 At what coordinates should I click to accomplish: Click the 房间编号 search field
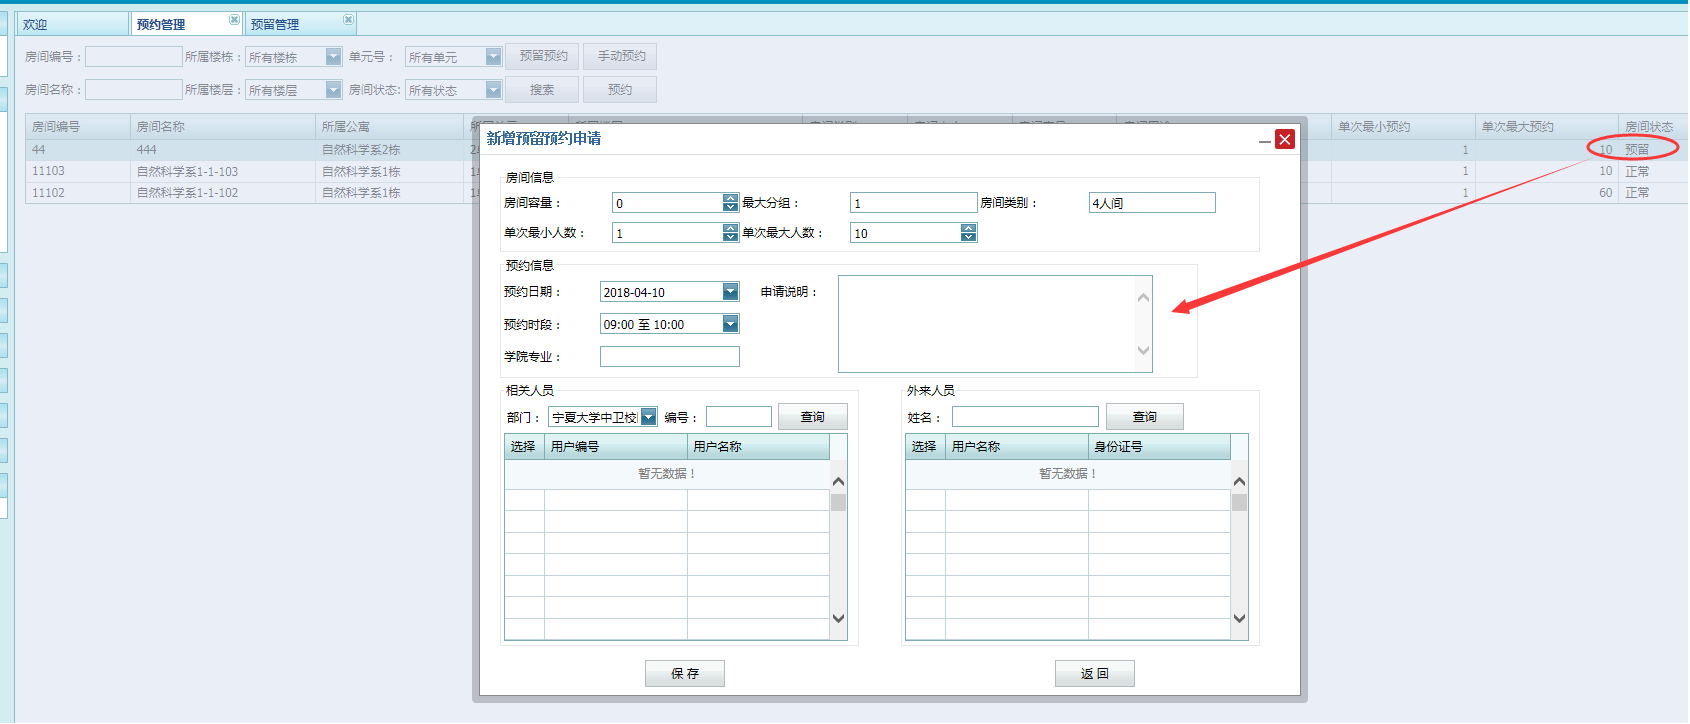[x=134, y=57]
